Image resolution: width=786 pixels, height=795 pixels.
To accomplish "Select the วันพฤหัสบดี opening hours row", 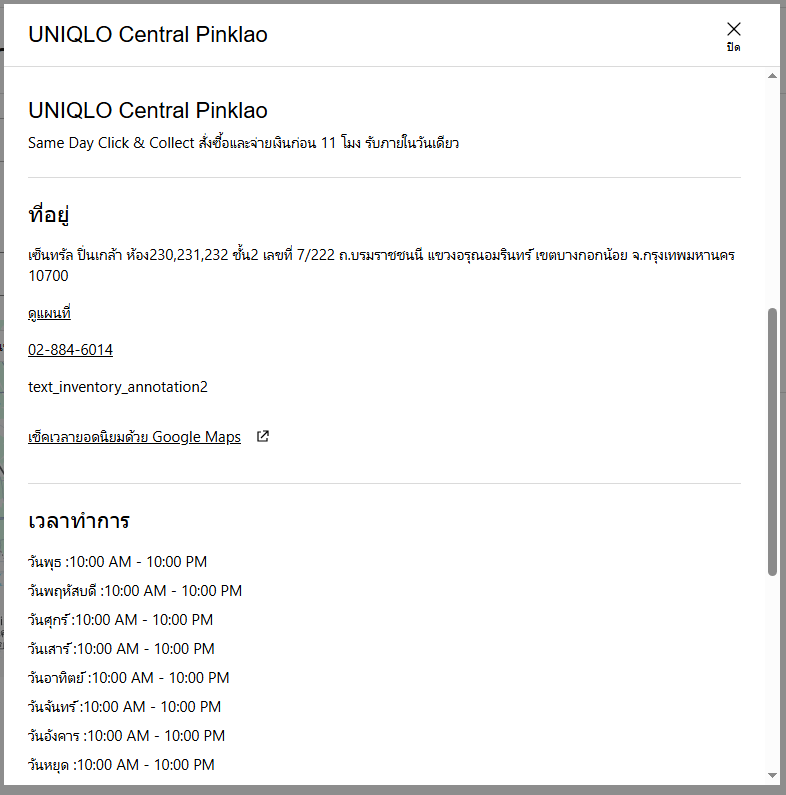I will (135, 591).
